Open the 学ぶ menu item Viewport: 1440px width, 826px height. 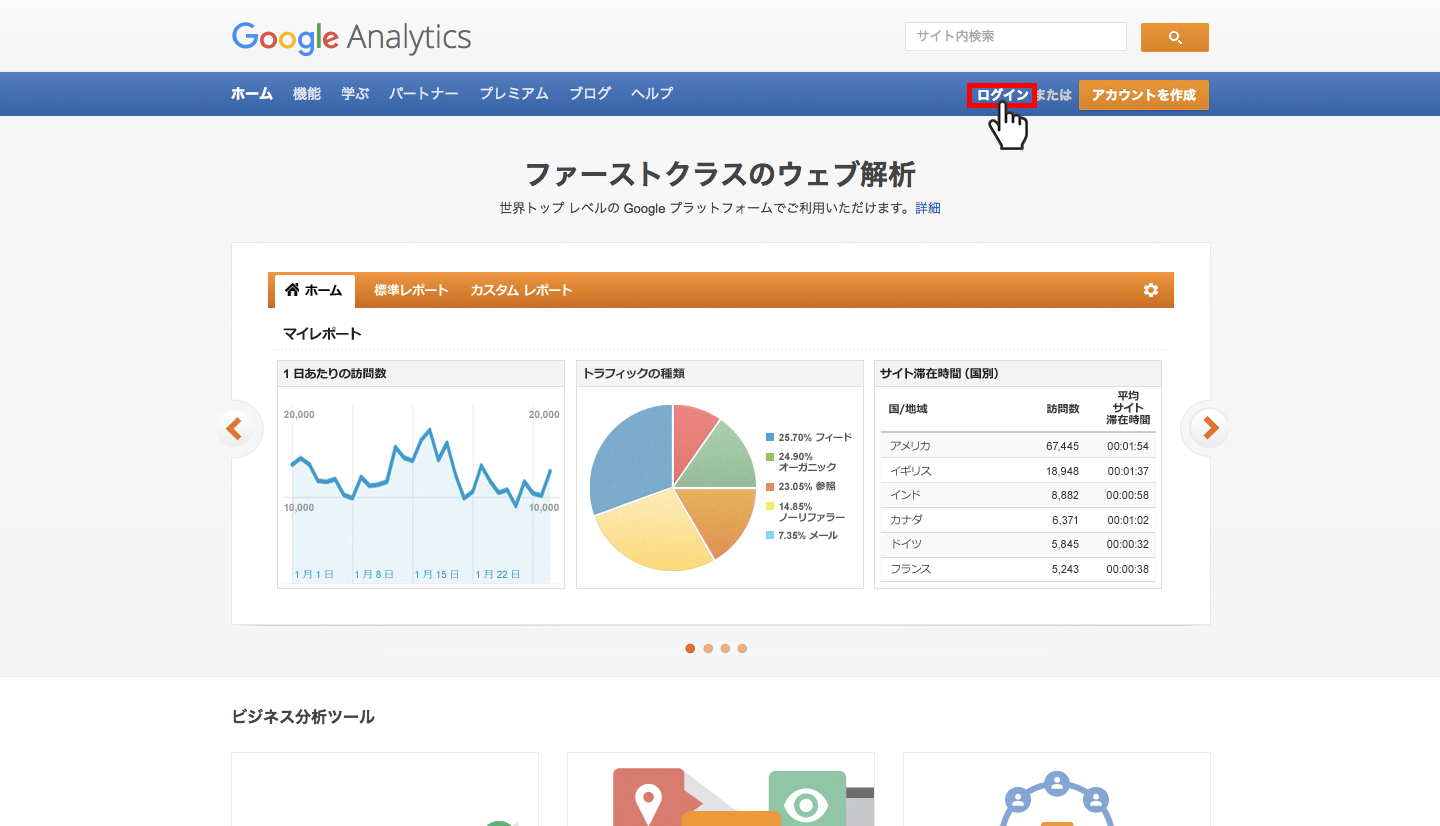355,94
